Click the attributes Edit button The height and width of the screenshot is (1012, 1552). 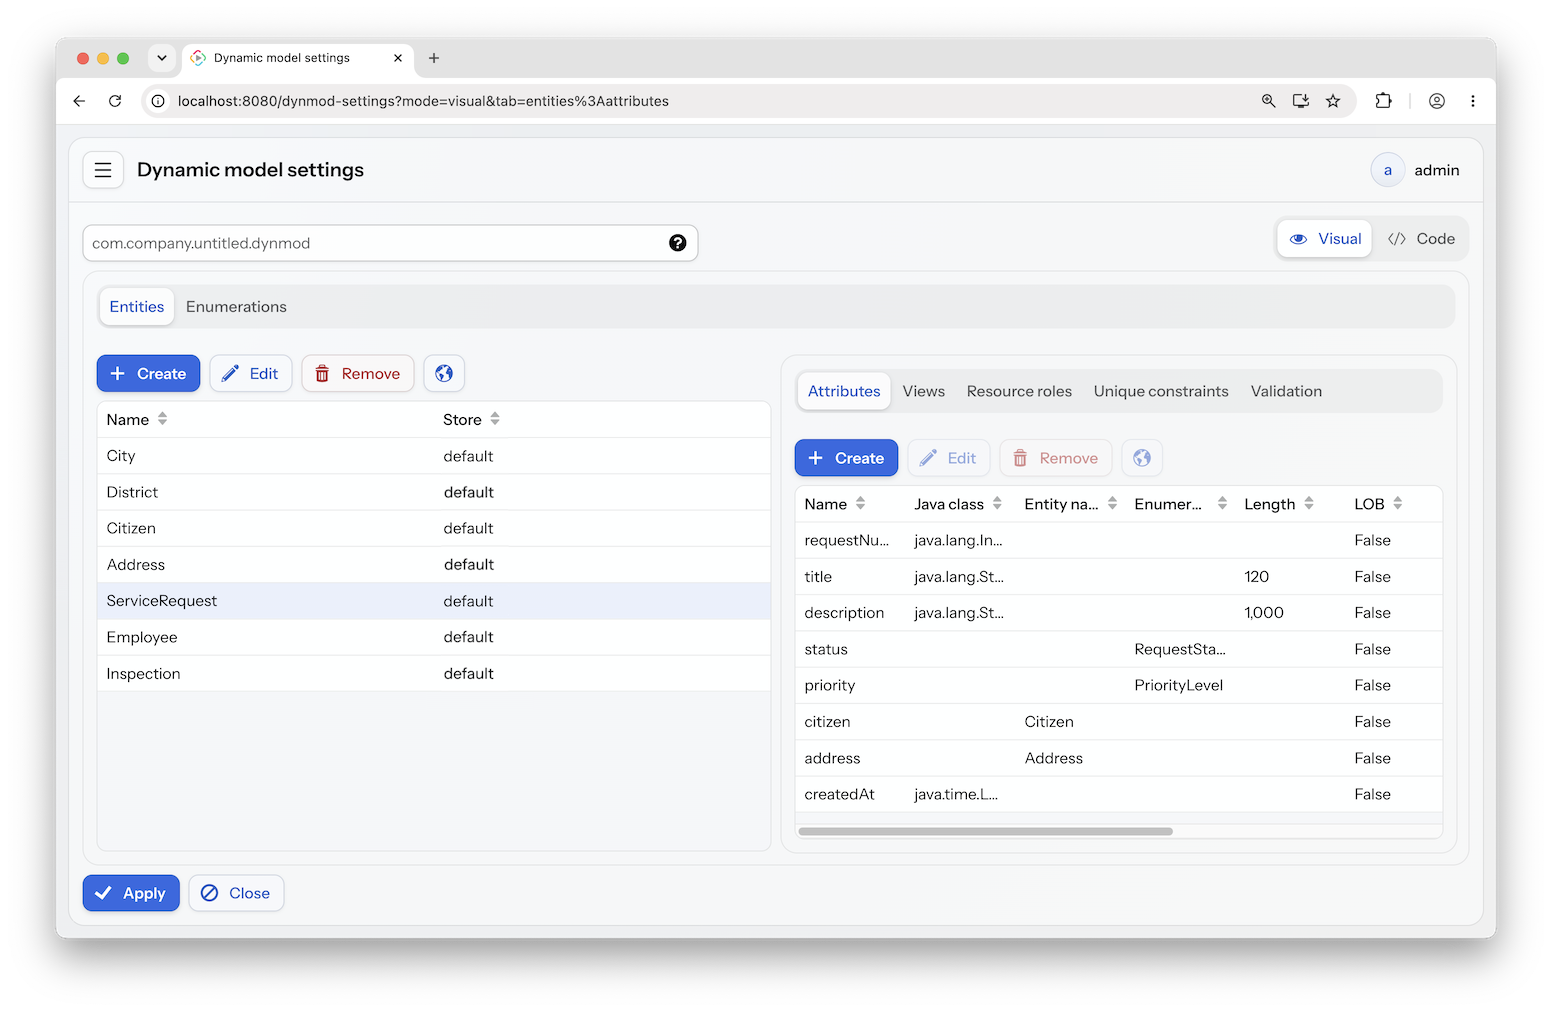coord(949,458)
